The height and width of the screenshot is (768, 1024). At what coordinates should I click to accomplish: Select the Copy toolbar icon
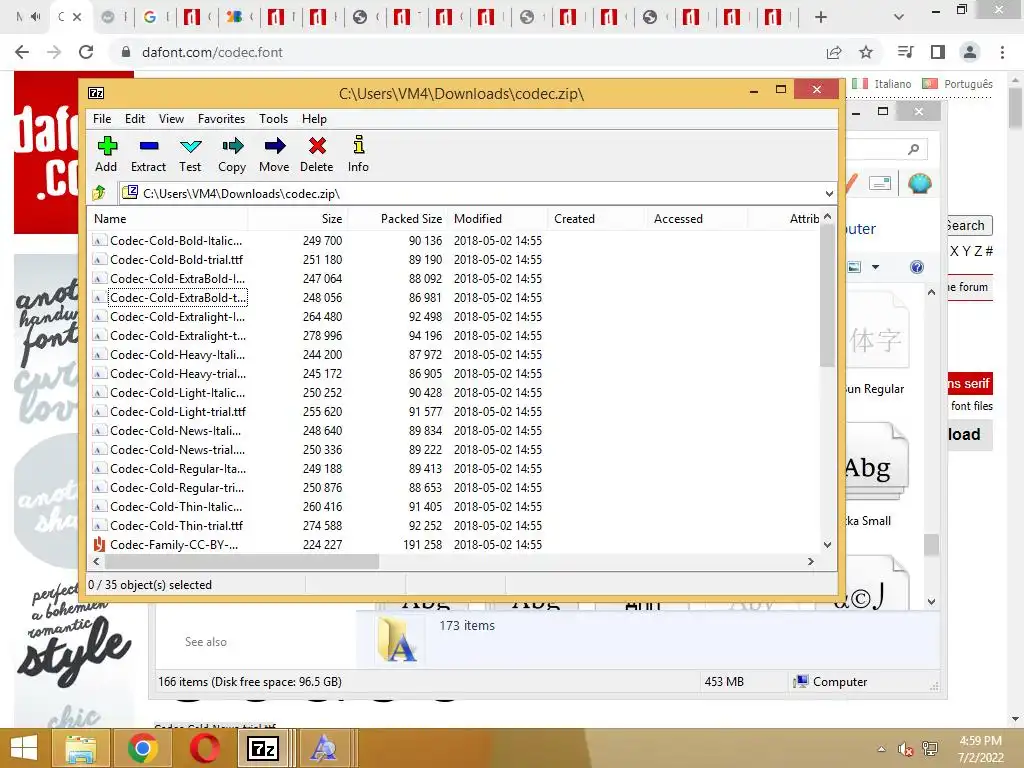pos(232,154)
